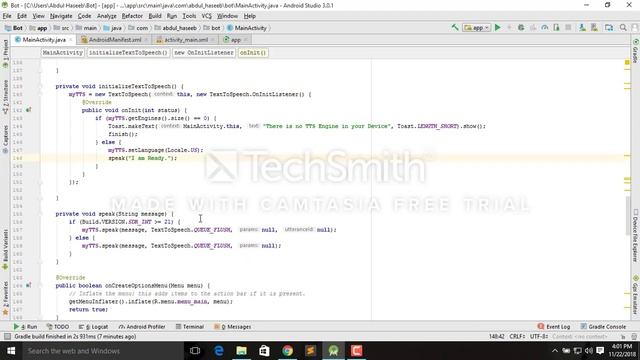This screenshot has width=640, height=360.
Task: Open the Android Profiler tool window
Action: point(142,327)
